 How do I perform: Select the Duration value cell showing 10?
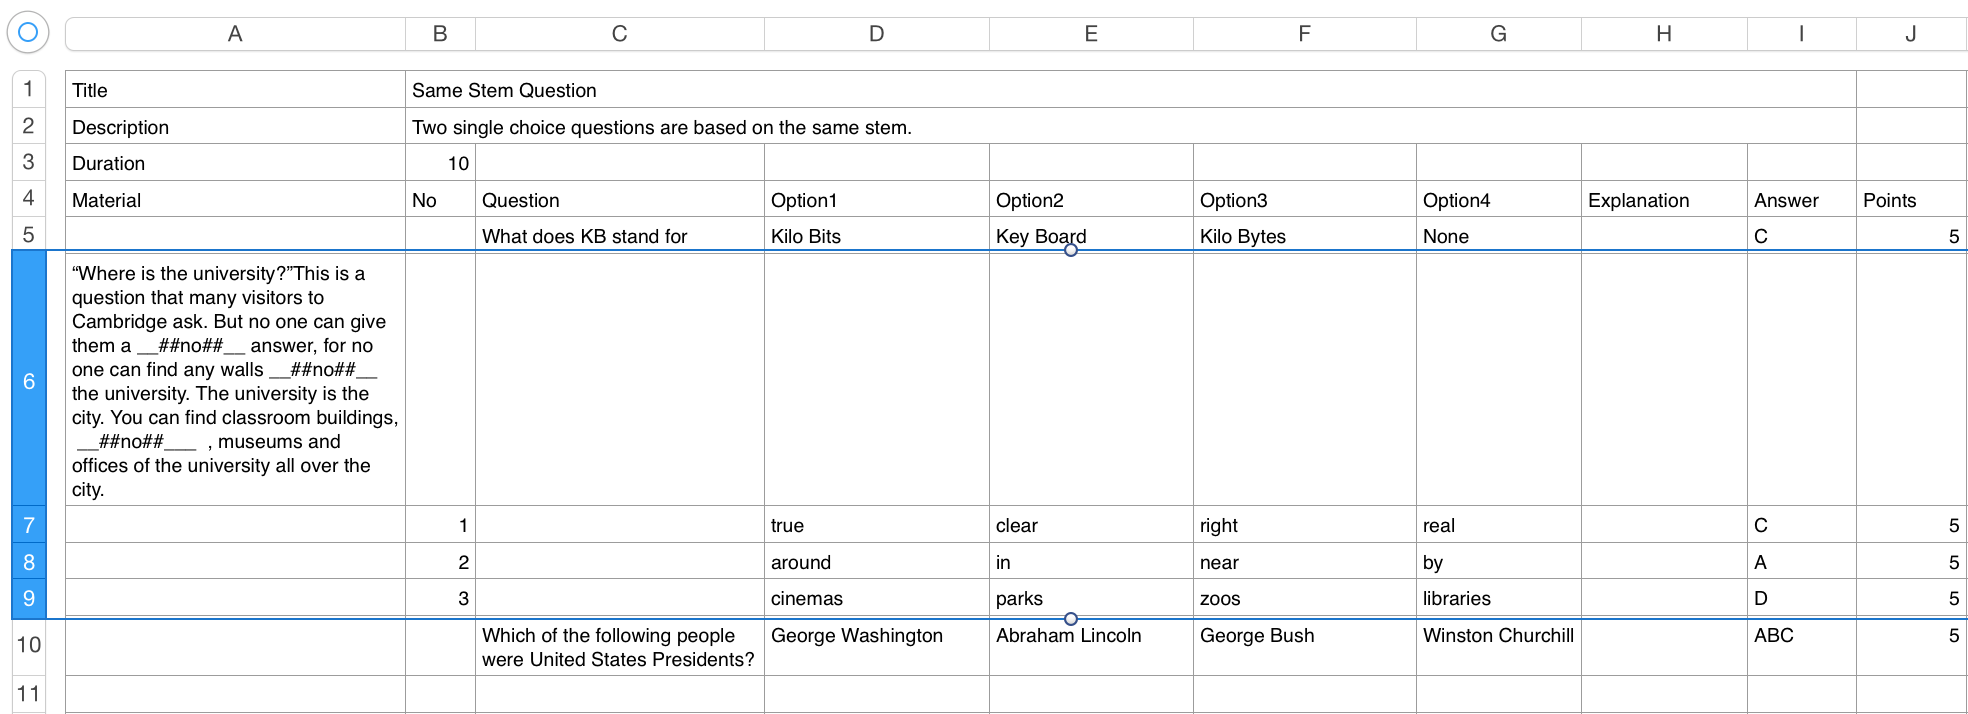pyautogui.click(x=440, y=163)
